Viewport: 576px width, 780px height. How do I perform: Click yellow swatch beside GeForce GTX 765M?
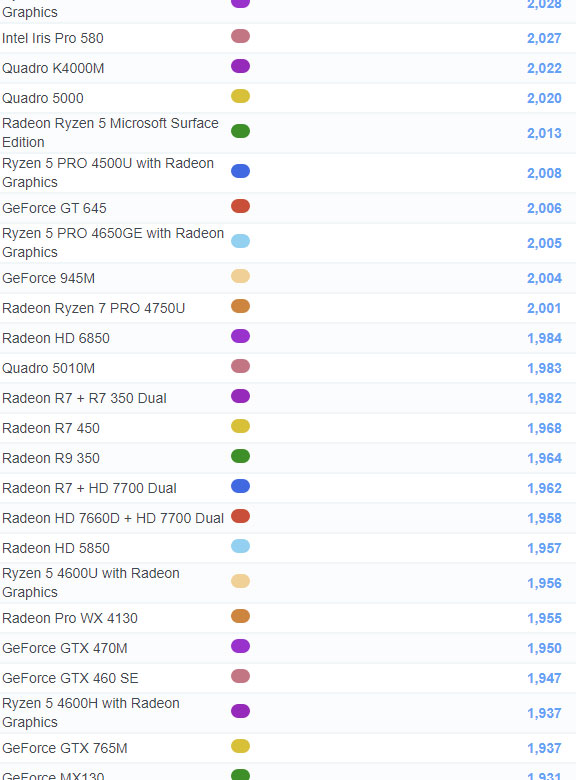pyautogui.click(x=240, y=746)
